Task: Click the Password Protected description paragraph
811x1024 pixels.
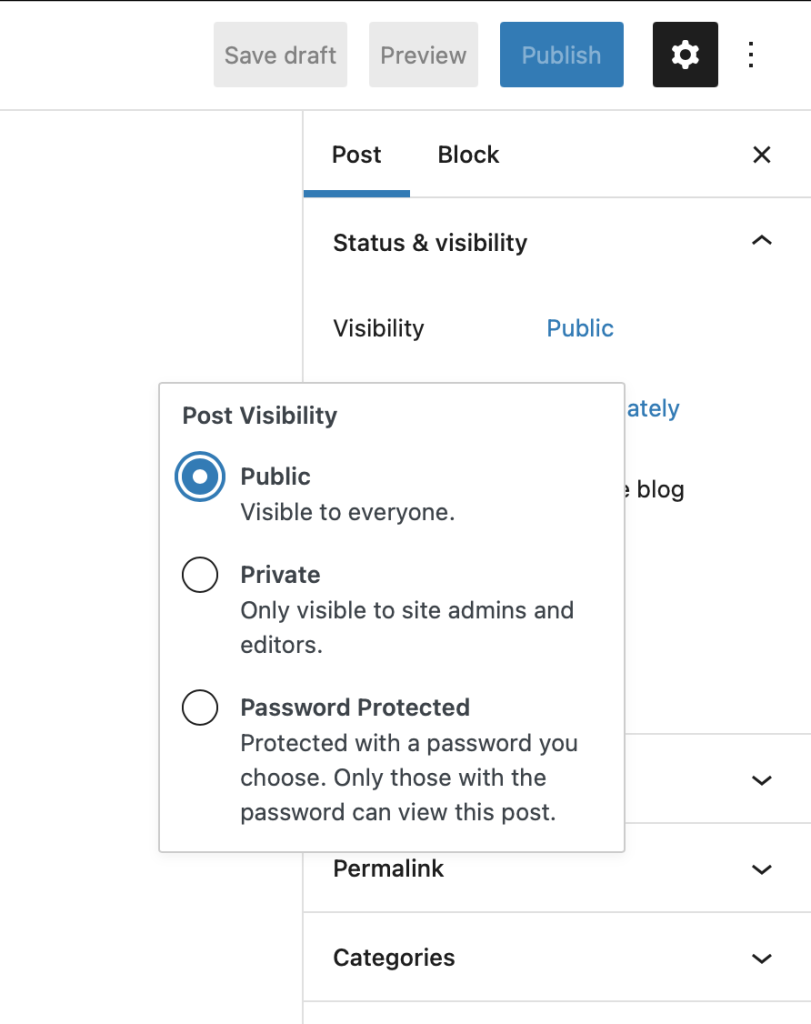Action: [x=409, y=778]
